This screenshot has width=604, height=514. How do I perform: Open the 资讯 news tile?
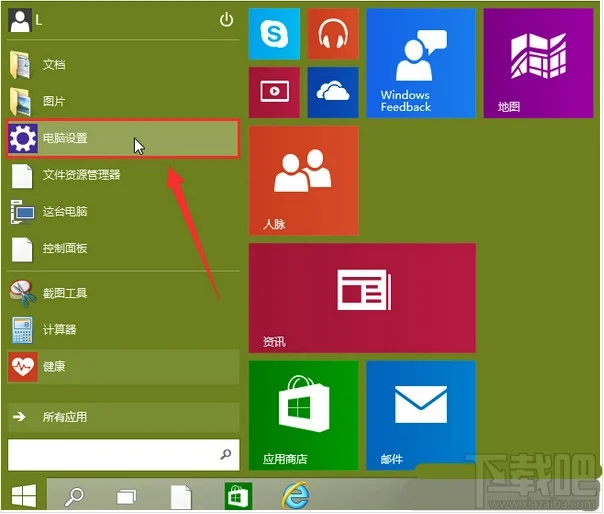(x=362, y=298)
